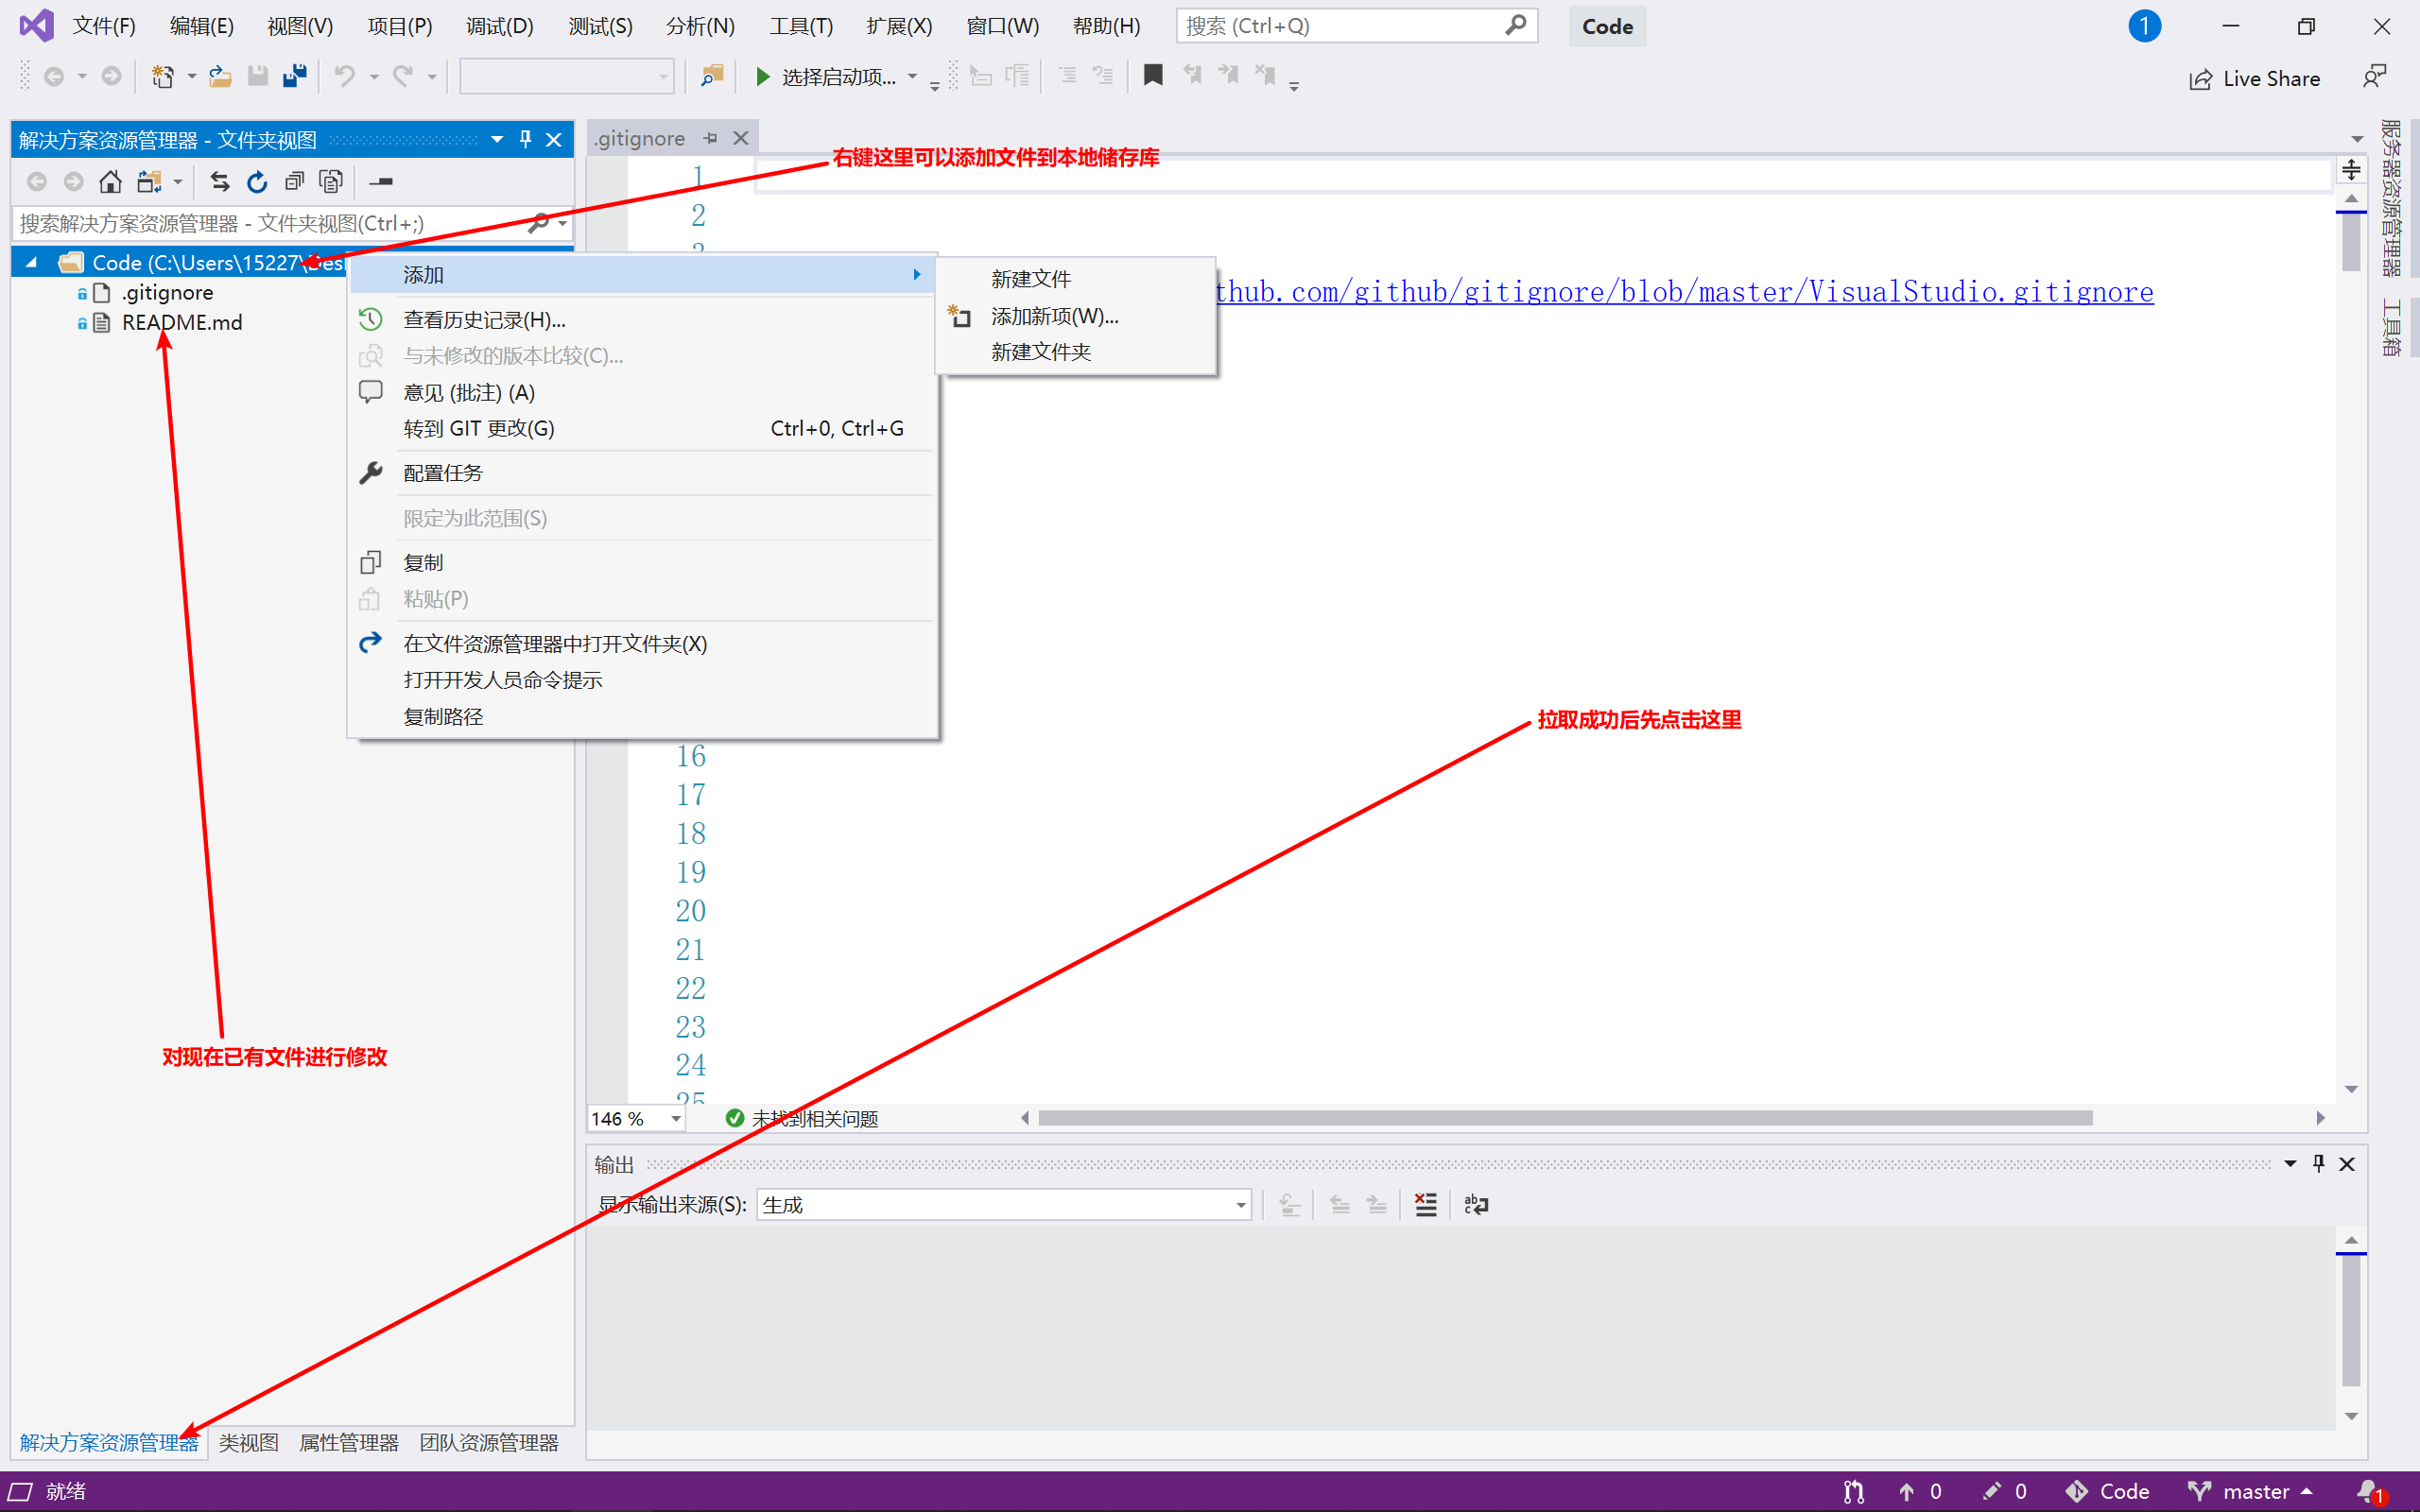Select 复制路径 in the context menu
Image resolution: width=2420 pixels, height=1512 pixels.
(642, 716)
